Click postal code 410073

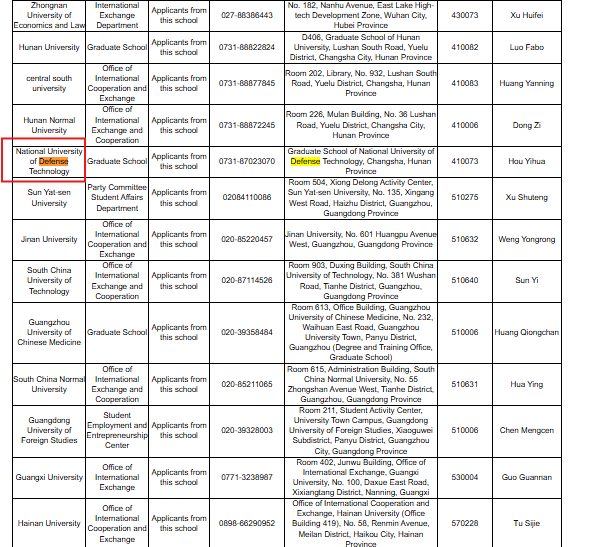click(465, 161)
